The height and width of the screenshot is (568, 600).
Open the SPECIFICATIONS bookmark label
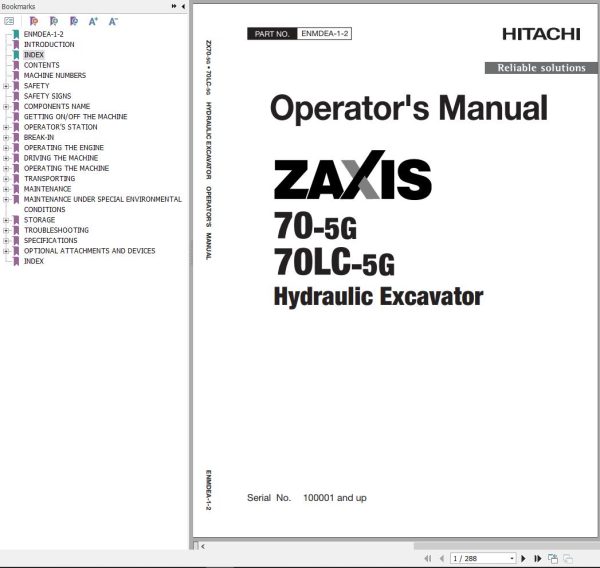pyautogui.click(x=51, y=241)
